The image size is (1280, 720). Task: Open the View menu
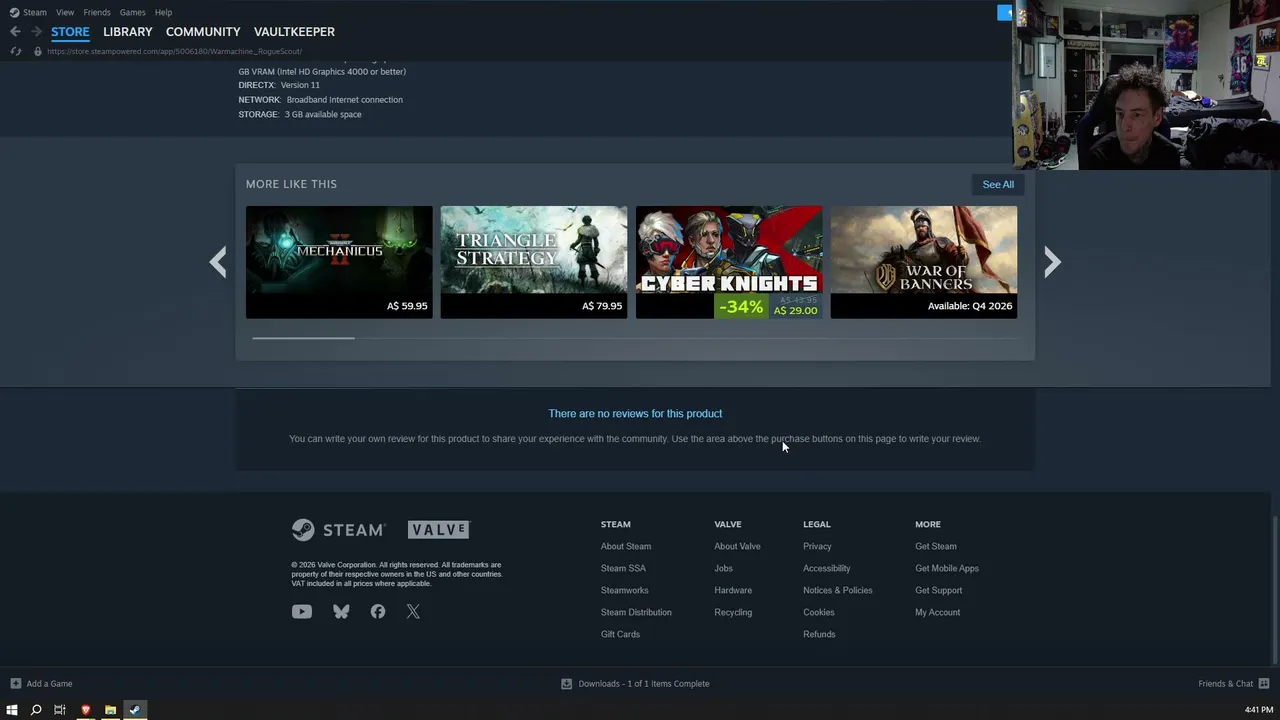[65, 12]
